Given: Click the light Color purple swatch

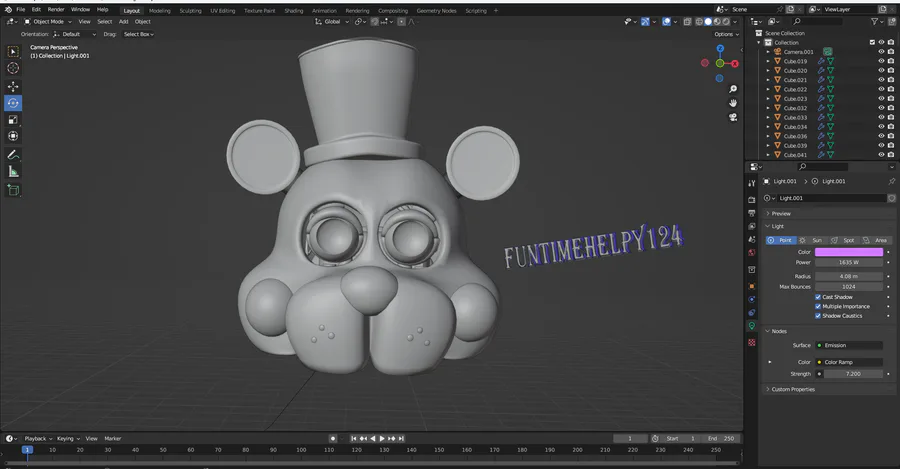Looking at the screenshot, I should point(849,252).
